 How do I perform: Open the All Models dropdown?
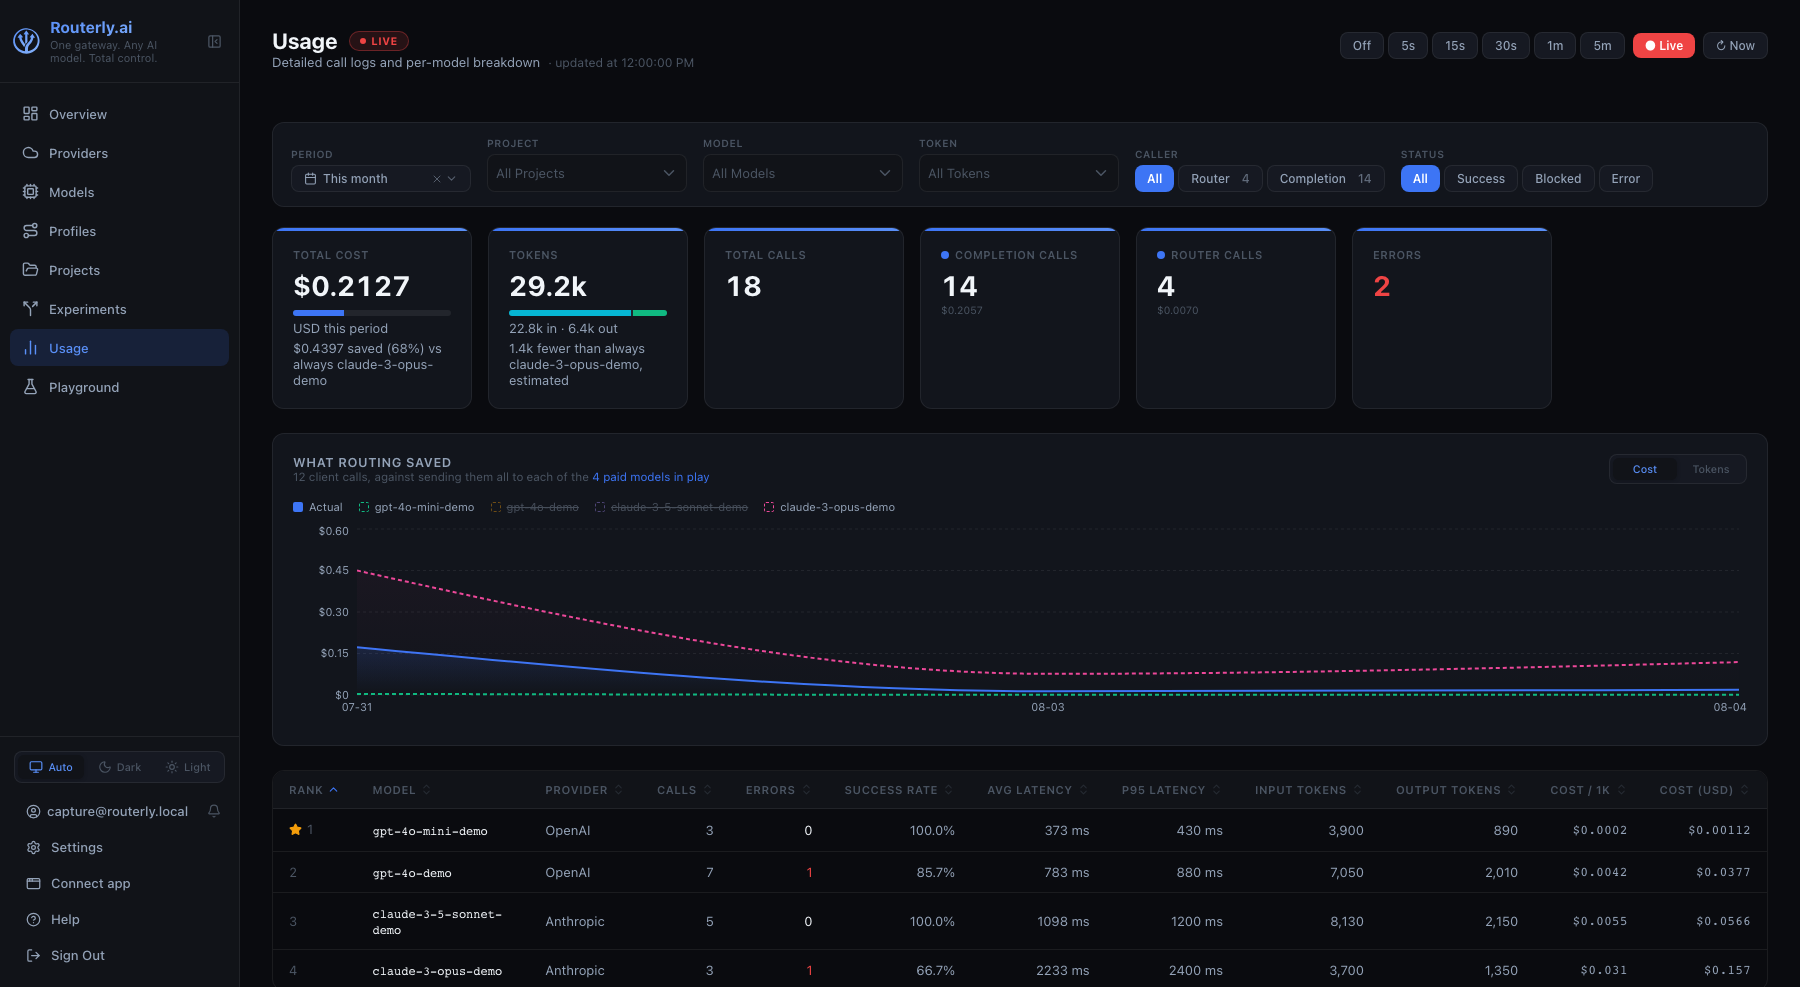[803, 173]
